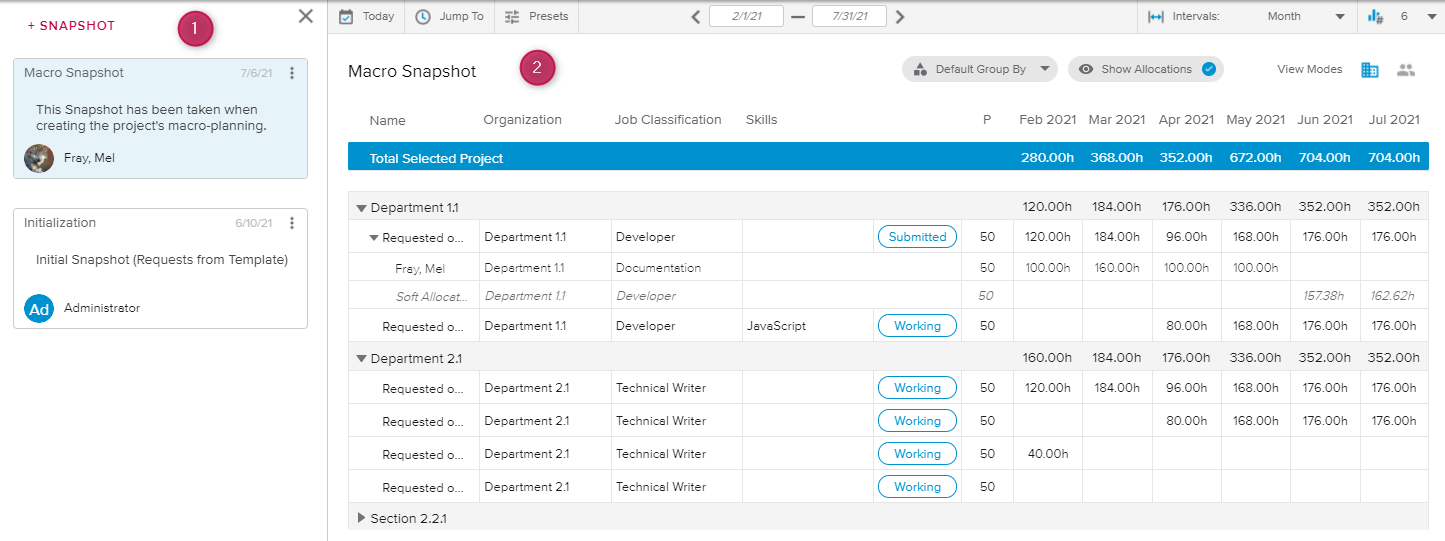Go to previous date range arrow
The width and height of the screenshot is (1445, 541).
tap(696, 17)
